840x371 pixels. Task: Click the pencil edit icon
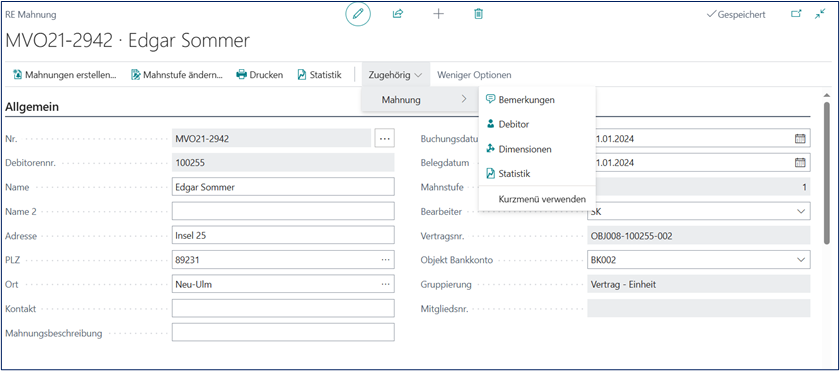point(358,14)
